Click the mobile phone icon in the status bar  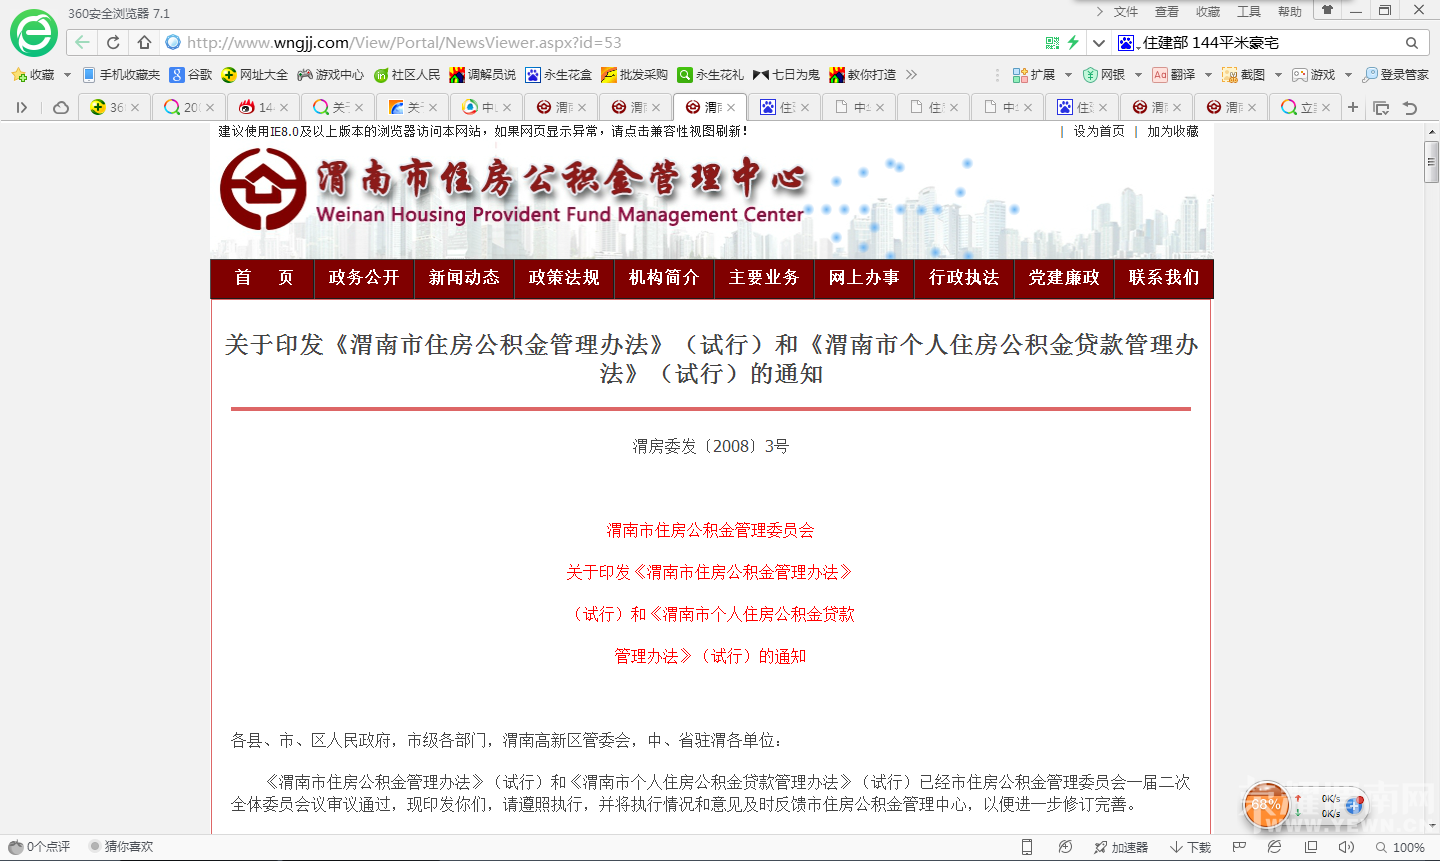(1027, 846)
